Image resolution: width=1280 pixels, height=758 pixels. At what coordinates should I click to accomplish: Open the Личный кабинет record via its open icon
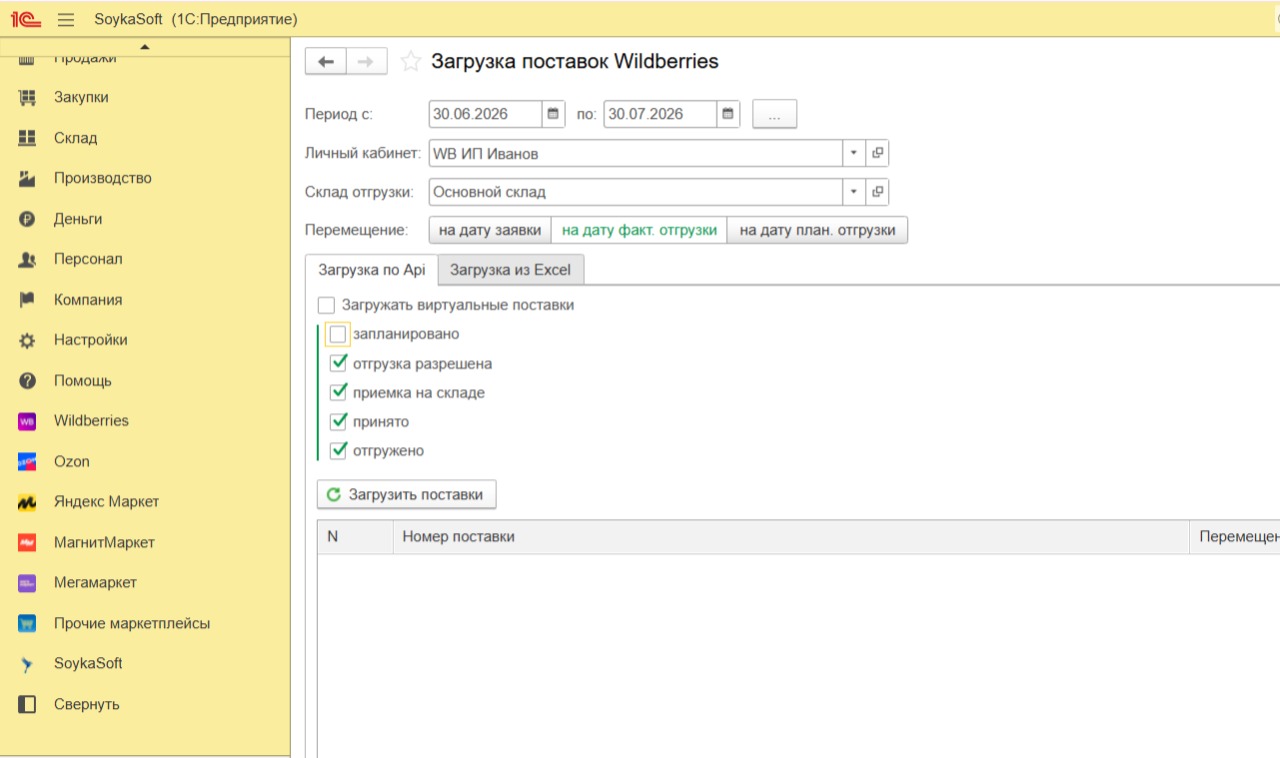(x=877, y=153)
